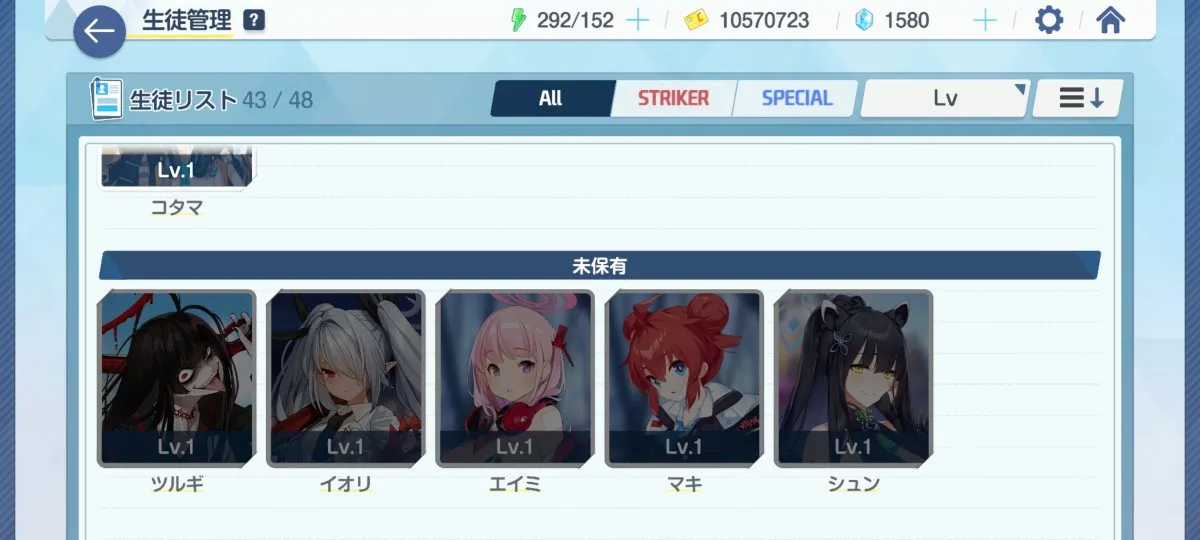
Task: Switch to the STRIKER tab
Action: pos(673,98)
